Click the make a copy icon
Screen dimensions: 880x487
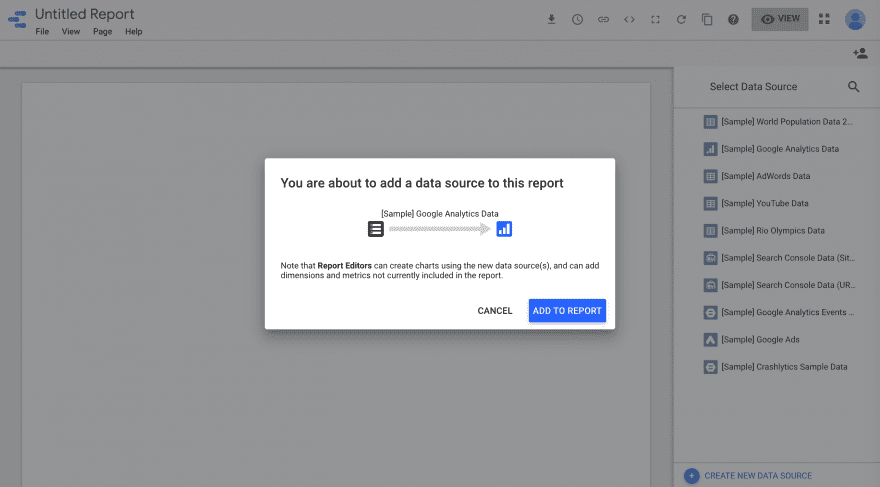(707, 20)
